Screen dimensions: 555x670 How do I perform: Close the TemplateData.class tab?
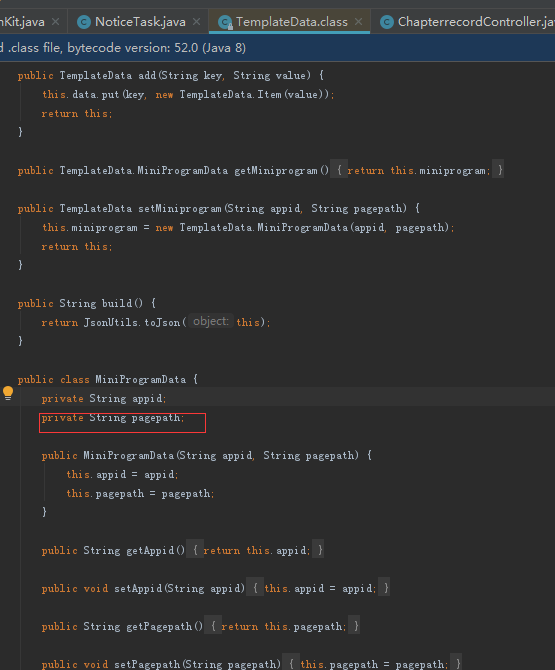(x=358, y=22)
